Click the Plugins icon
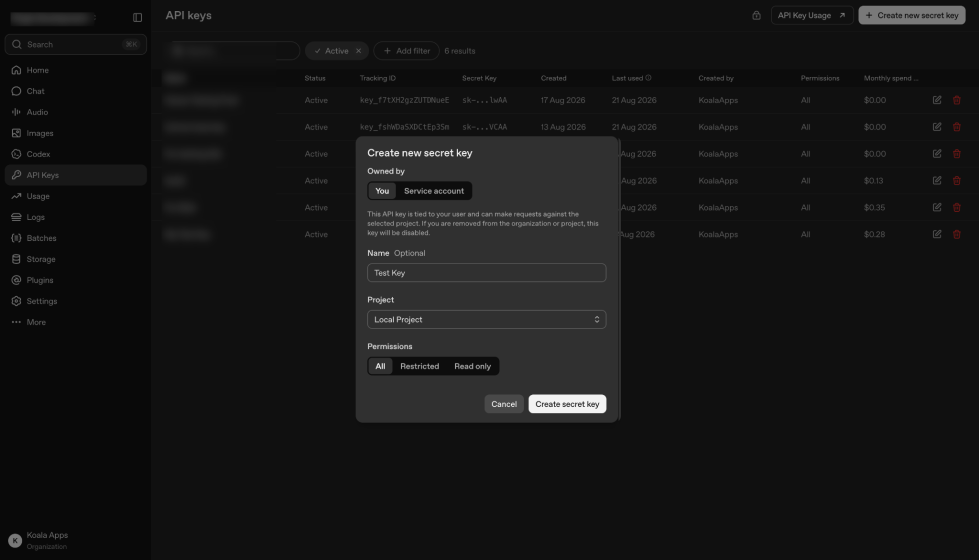The image size is (979, 560). [16, 280]
